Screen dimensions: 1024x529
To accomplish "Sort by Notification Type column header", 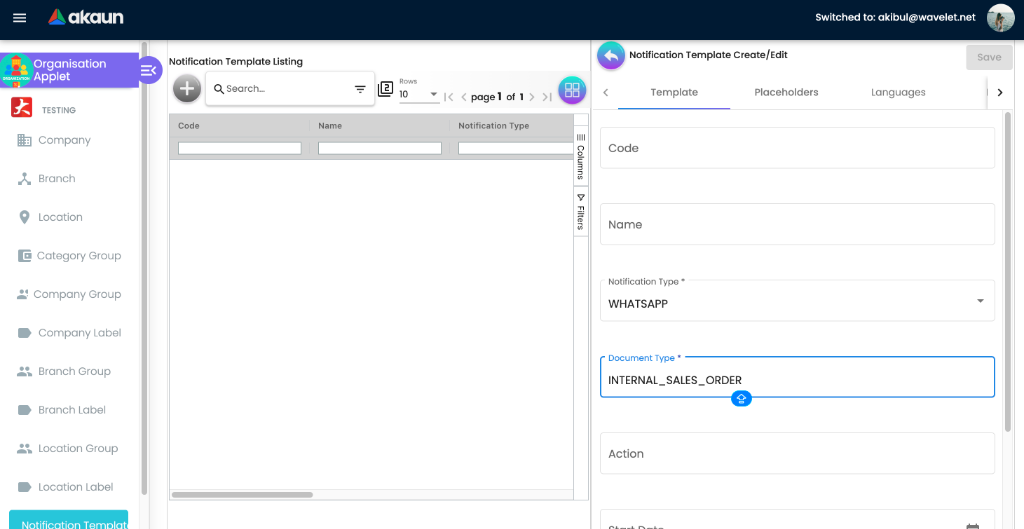I will pos(494,125).
